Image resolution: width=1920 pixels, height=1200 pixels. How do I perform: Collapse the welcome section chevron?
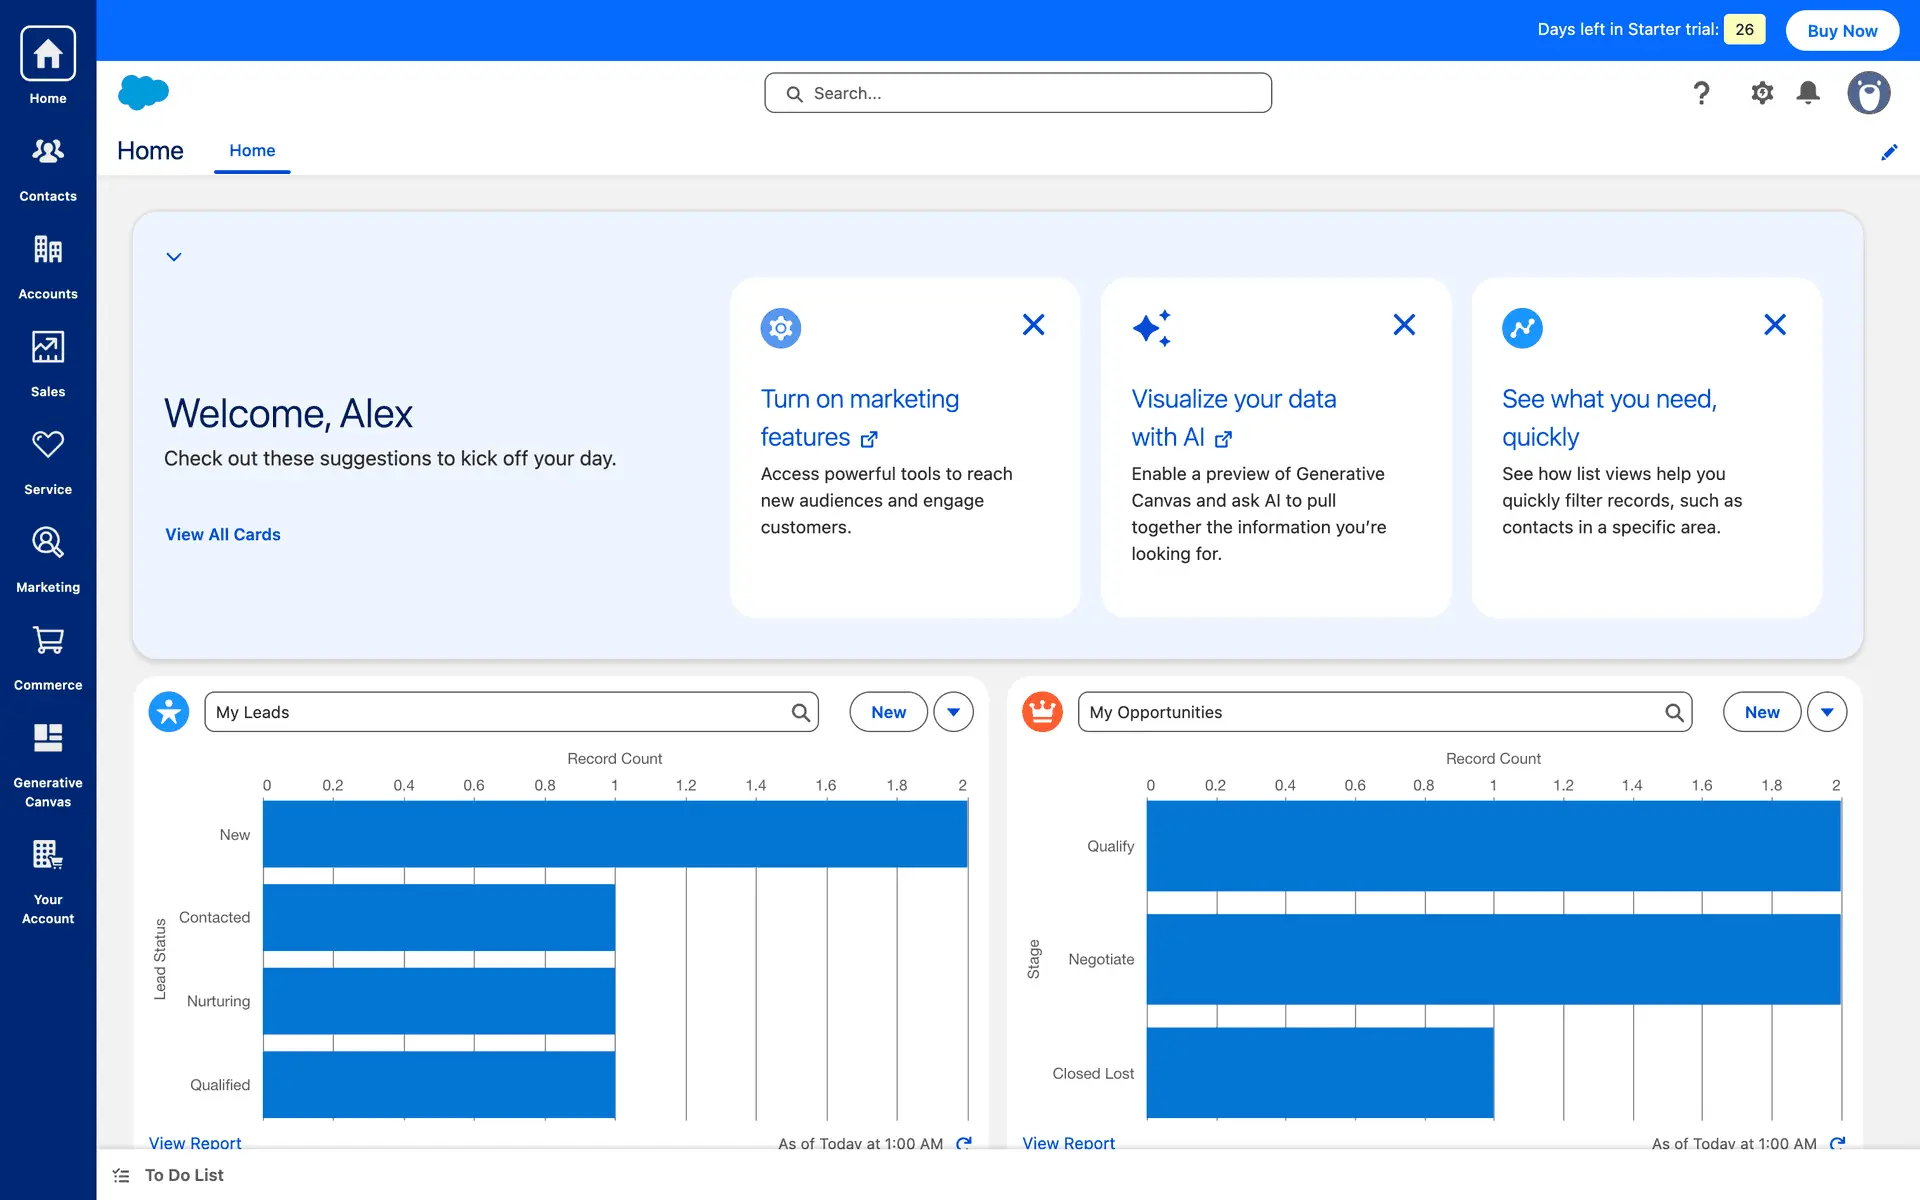tap(174, 257)
